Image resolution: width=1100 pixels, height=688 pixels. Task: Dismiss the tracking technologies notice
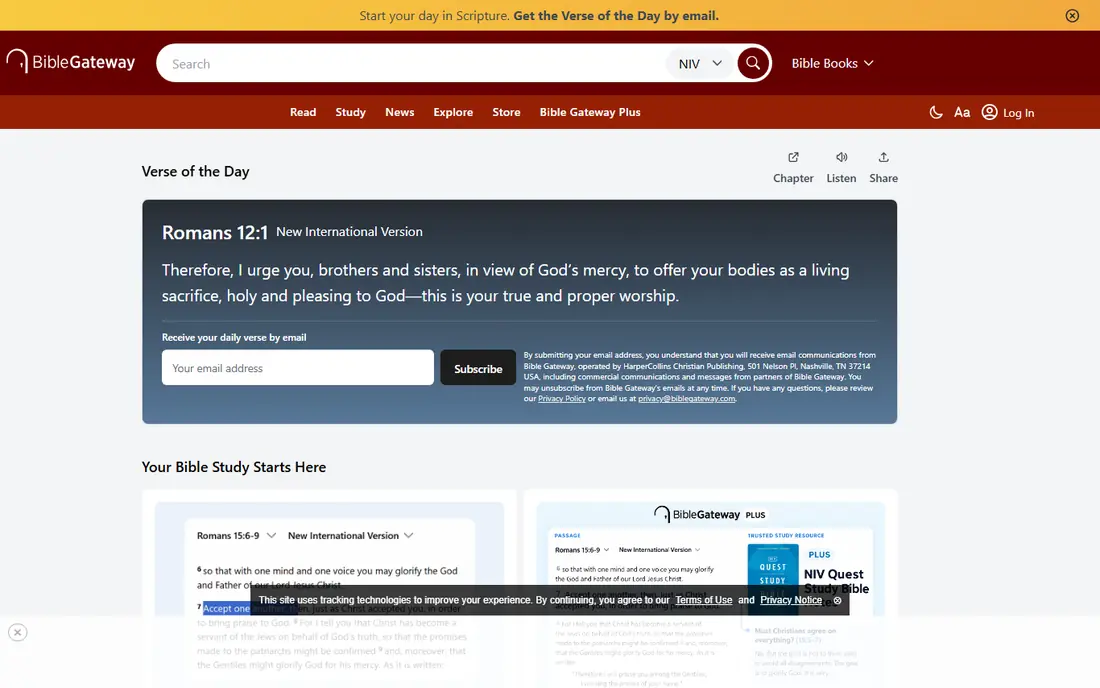(x=837, y=600)
